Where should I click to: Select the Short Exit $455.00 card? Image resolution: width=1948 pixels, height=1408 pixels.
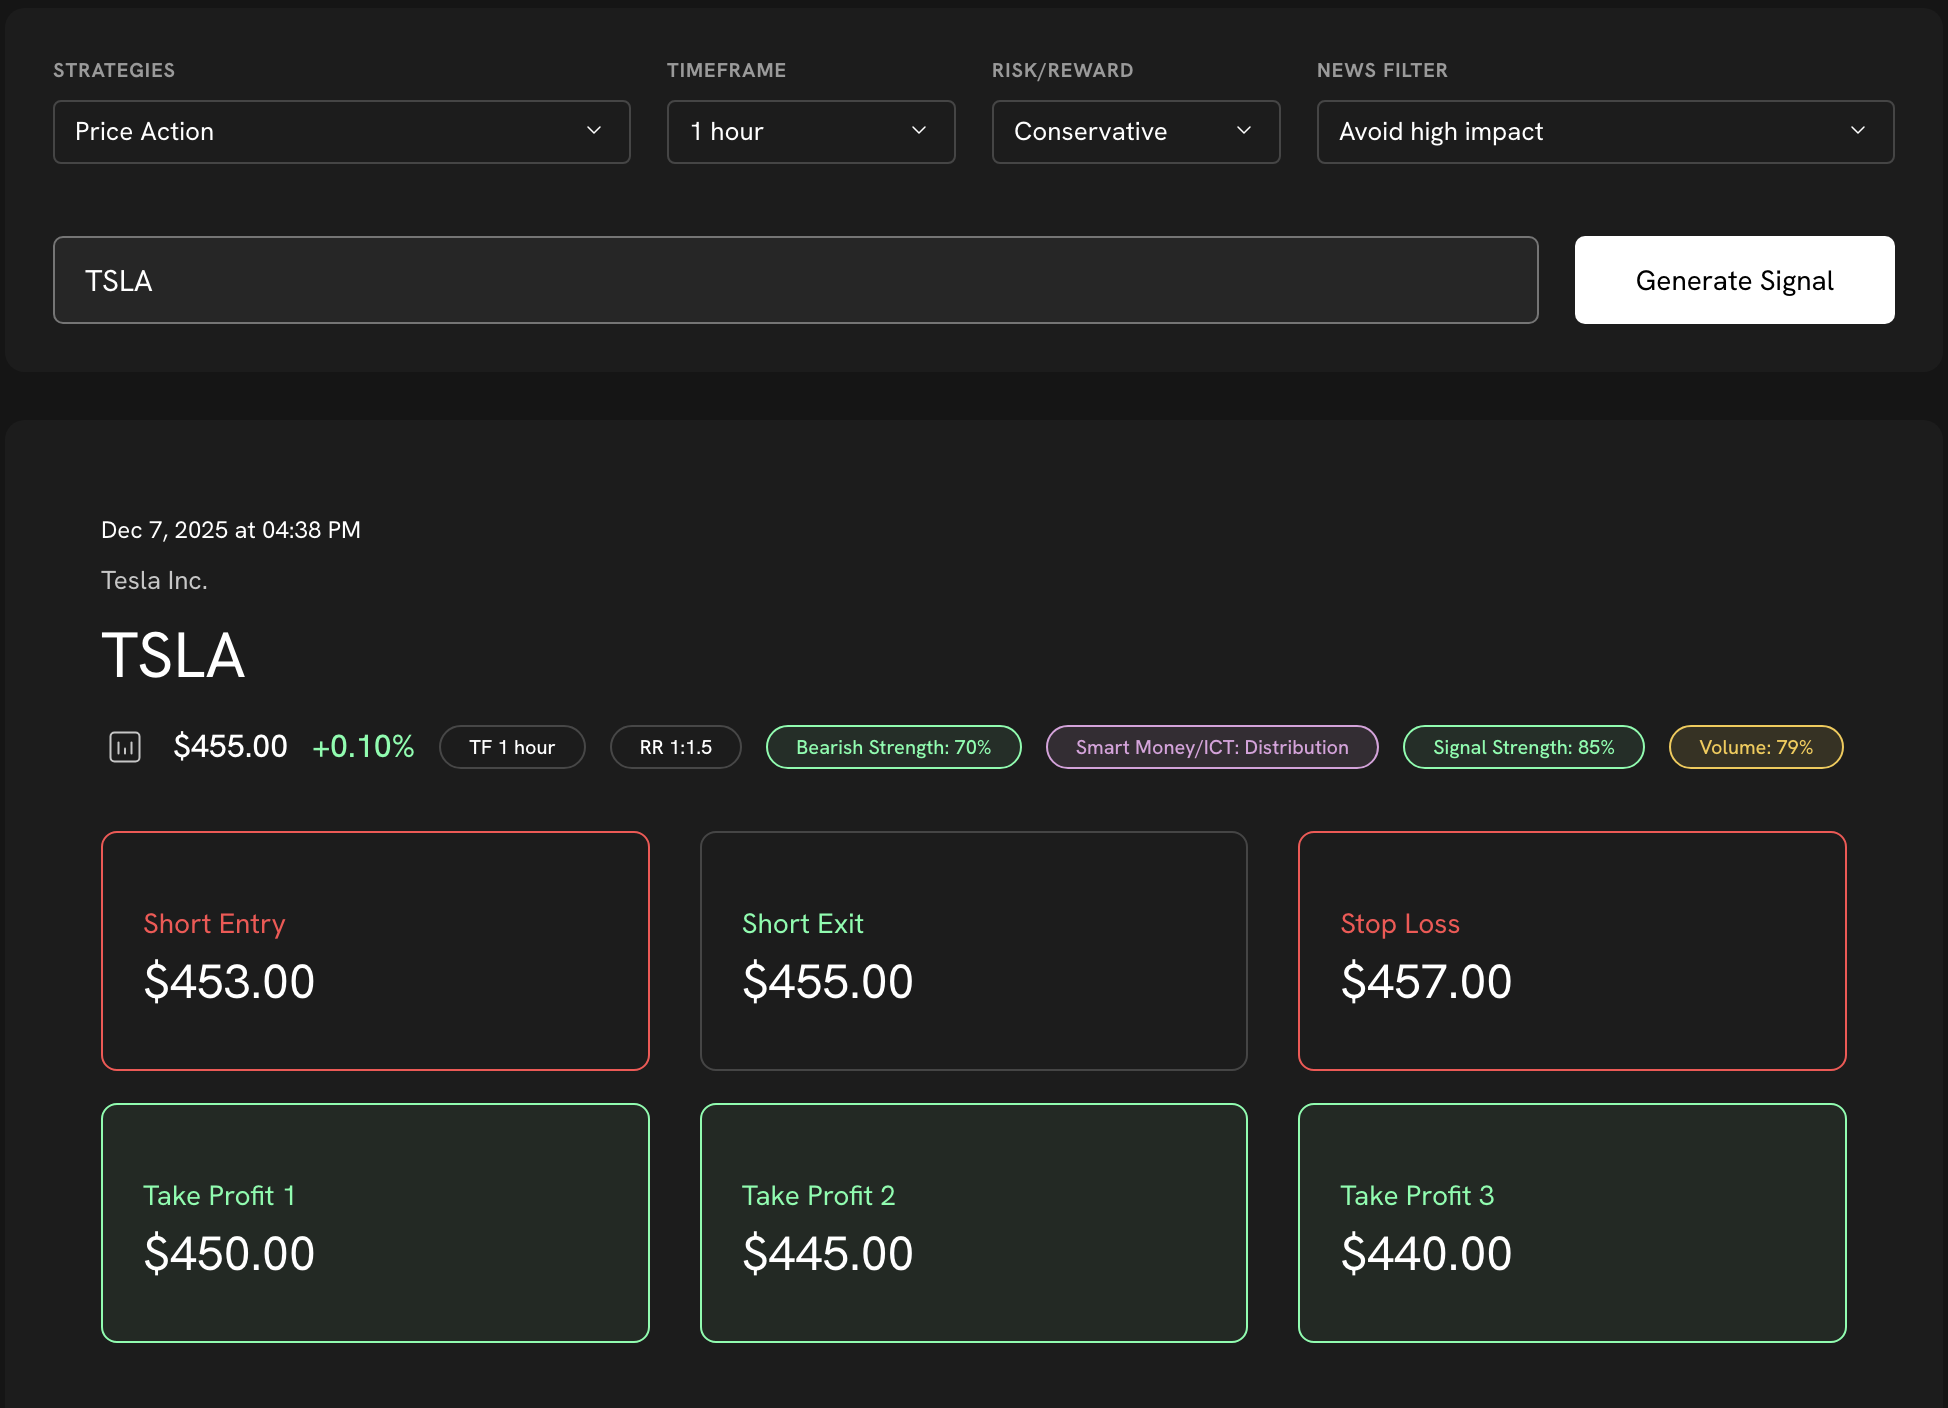tap(973, 950)
